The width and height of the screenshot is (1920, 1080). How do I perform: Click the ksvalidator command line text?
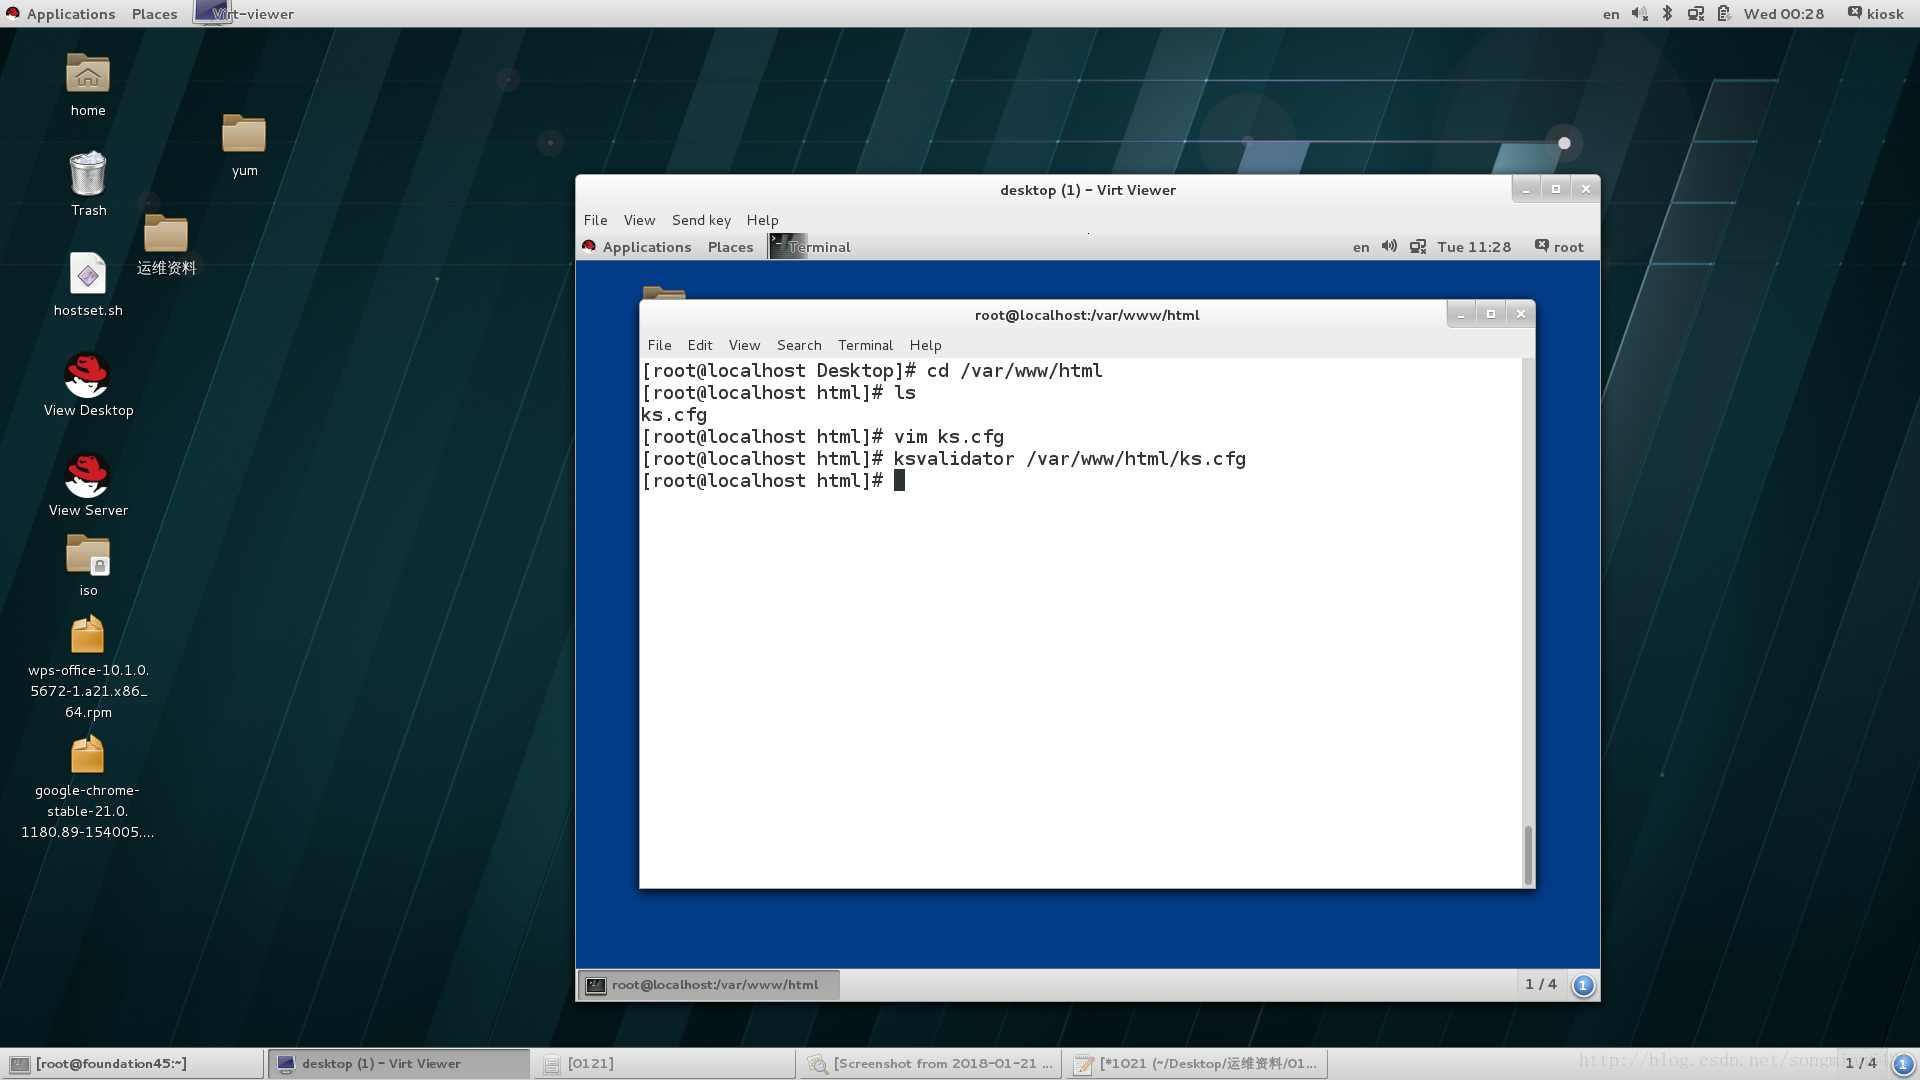pos(1070,459)
